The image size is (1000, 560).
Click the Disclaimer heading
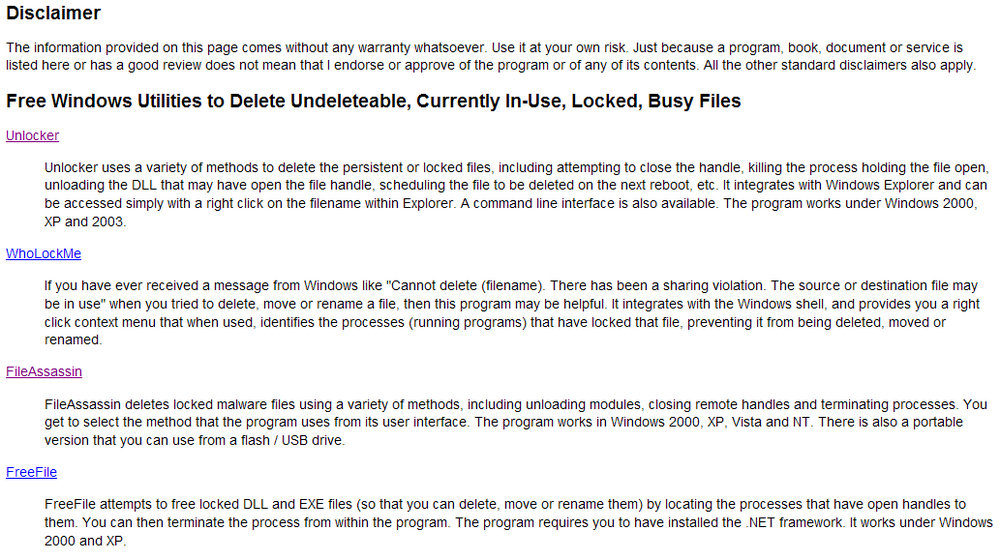tap(54, 13)
